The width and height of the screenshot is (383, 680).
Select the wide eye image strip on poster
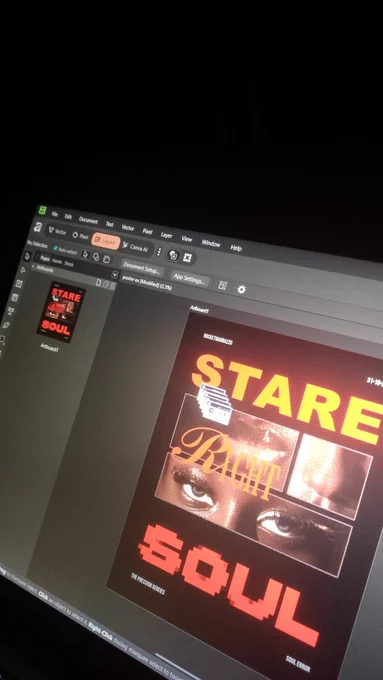[x=254, y=514]
